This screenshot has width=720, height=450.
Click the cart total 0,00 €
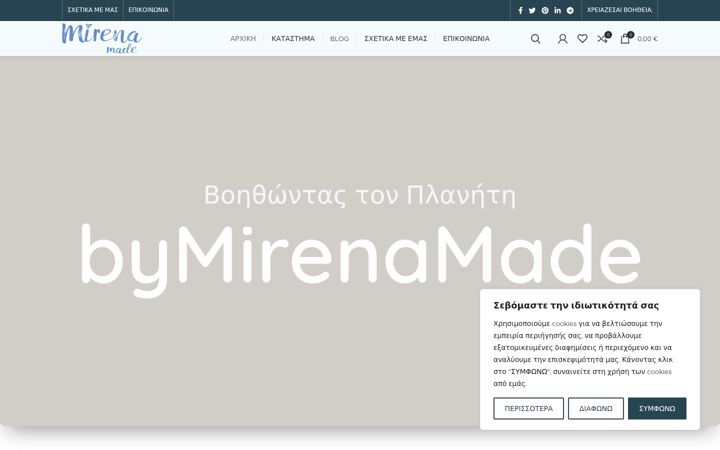click(x=647, y=39)
